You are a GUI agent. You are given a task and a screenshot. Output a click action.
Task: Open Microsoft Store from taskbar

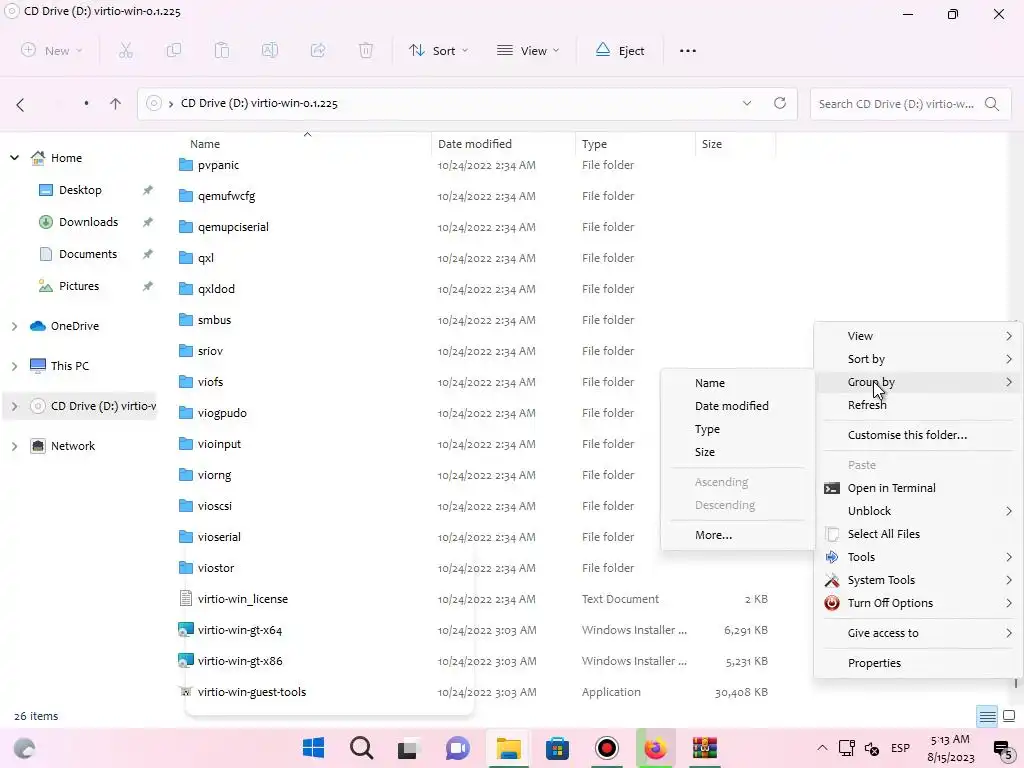[557, 748]
